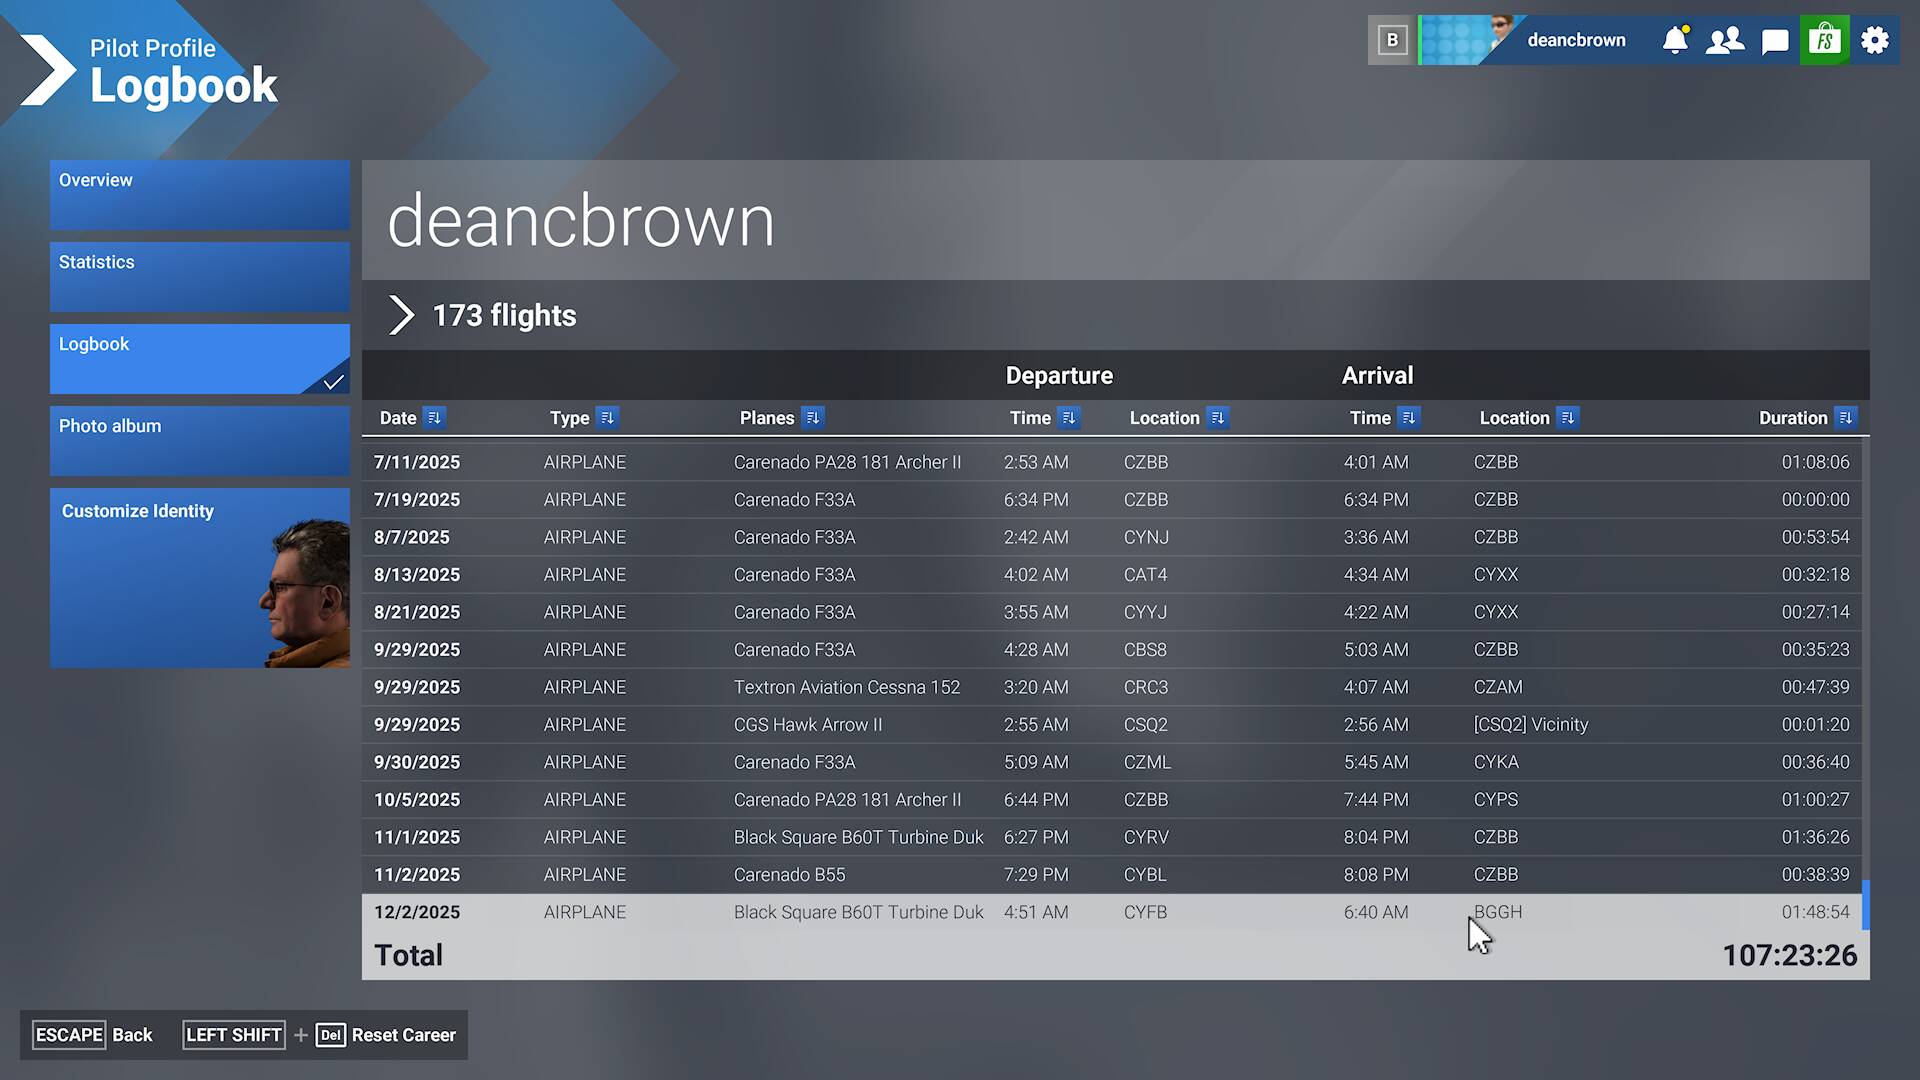The height and width of the screenshot is (1080, 1920).
Task: Sort flights by Duration column icon
Action: [1846, 418]
